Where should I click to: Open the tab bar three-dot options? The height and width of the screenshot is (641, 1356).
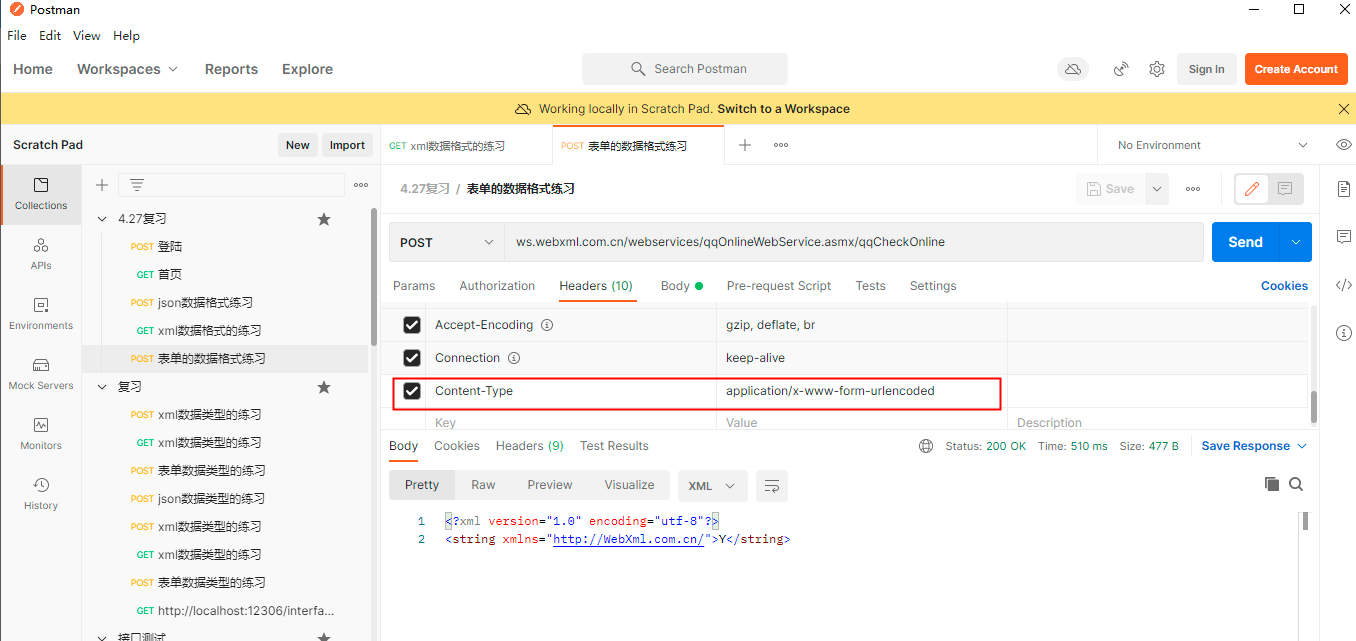tap(781, 145)
